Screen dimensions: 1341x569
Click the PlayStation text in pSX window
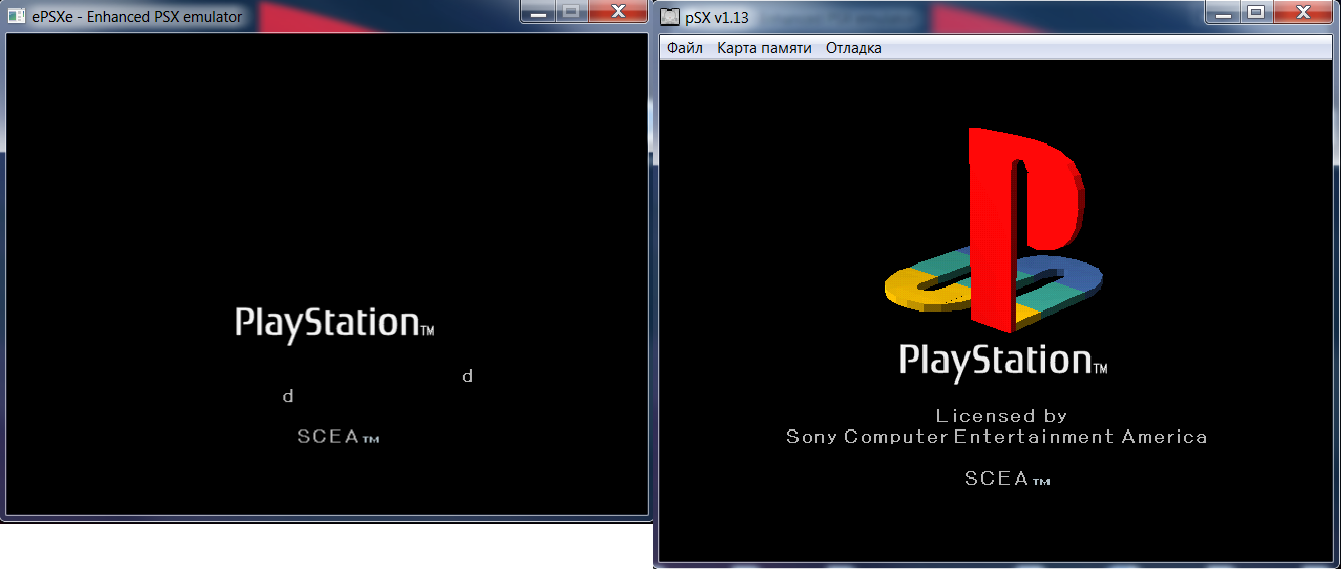click(x=1003, y=361)
